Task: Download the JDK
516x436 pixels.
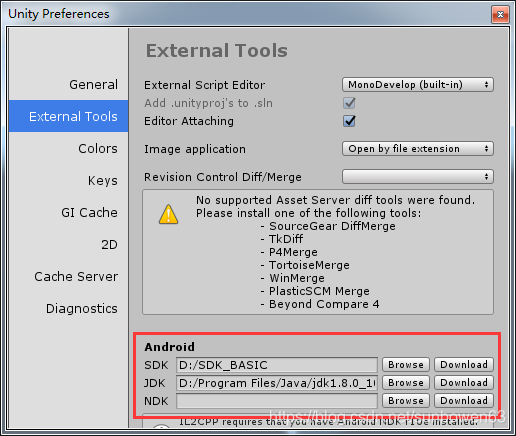Action: [x=464, y=383]
